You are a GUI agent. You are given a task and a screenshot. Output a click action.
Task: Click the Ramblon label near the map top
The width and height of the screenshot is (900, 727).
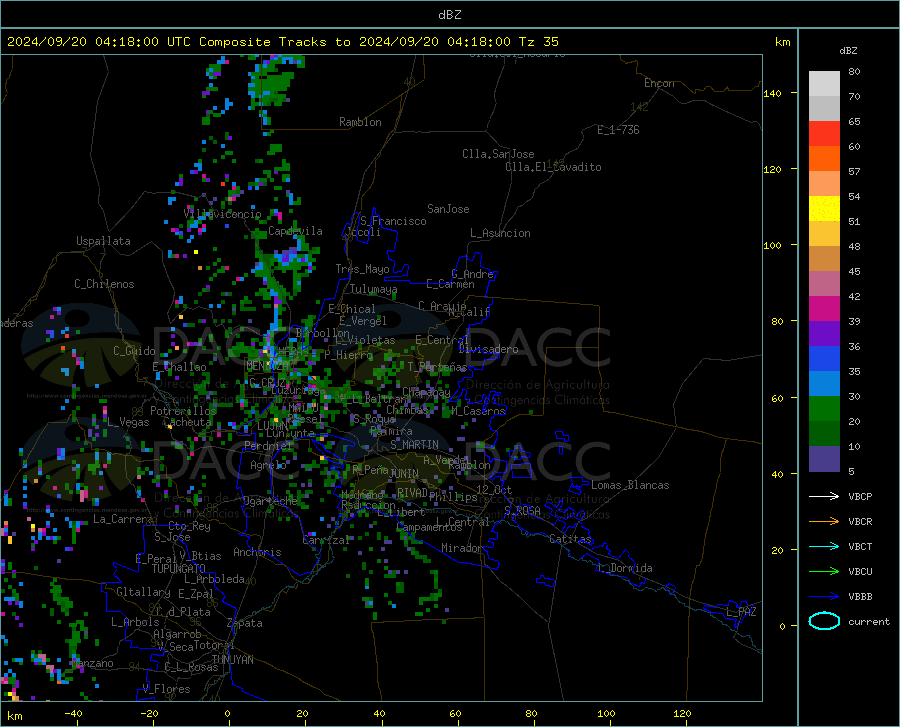click(x=360, y=122)
